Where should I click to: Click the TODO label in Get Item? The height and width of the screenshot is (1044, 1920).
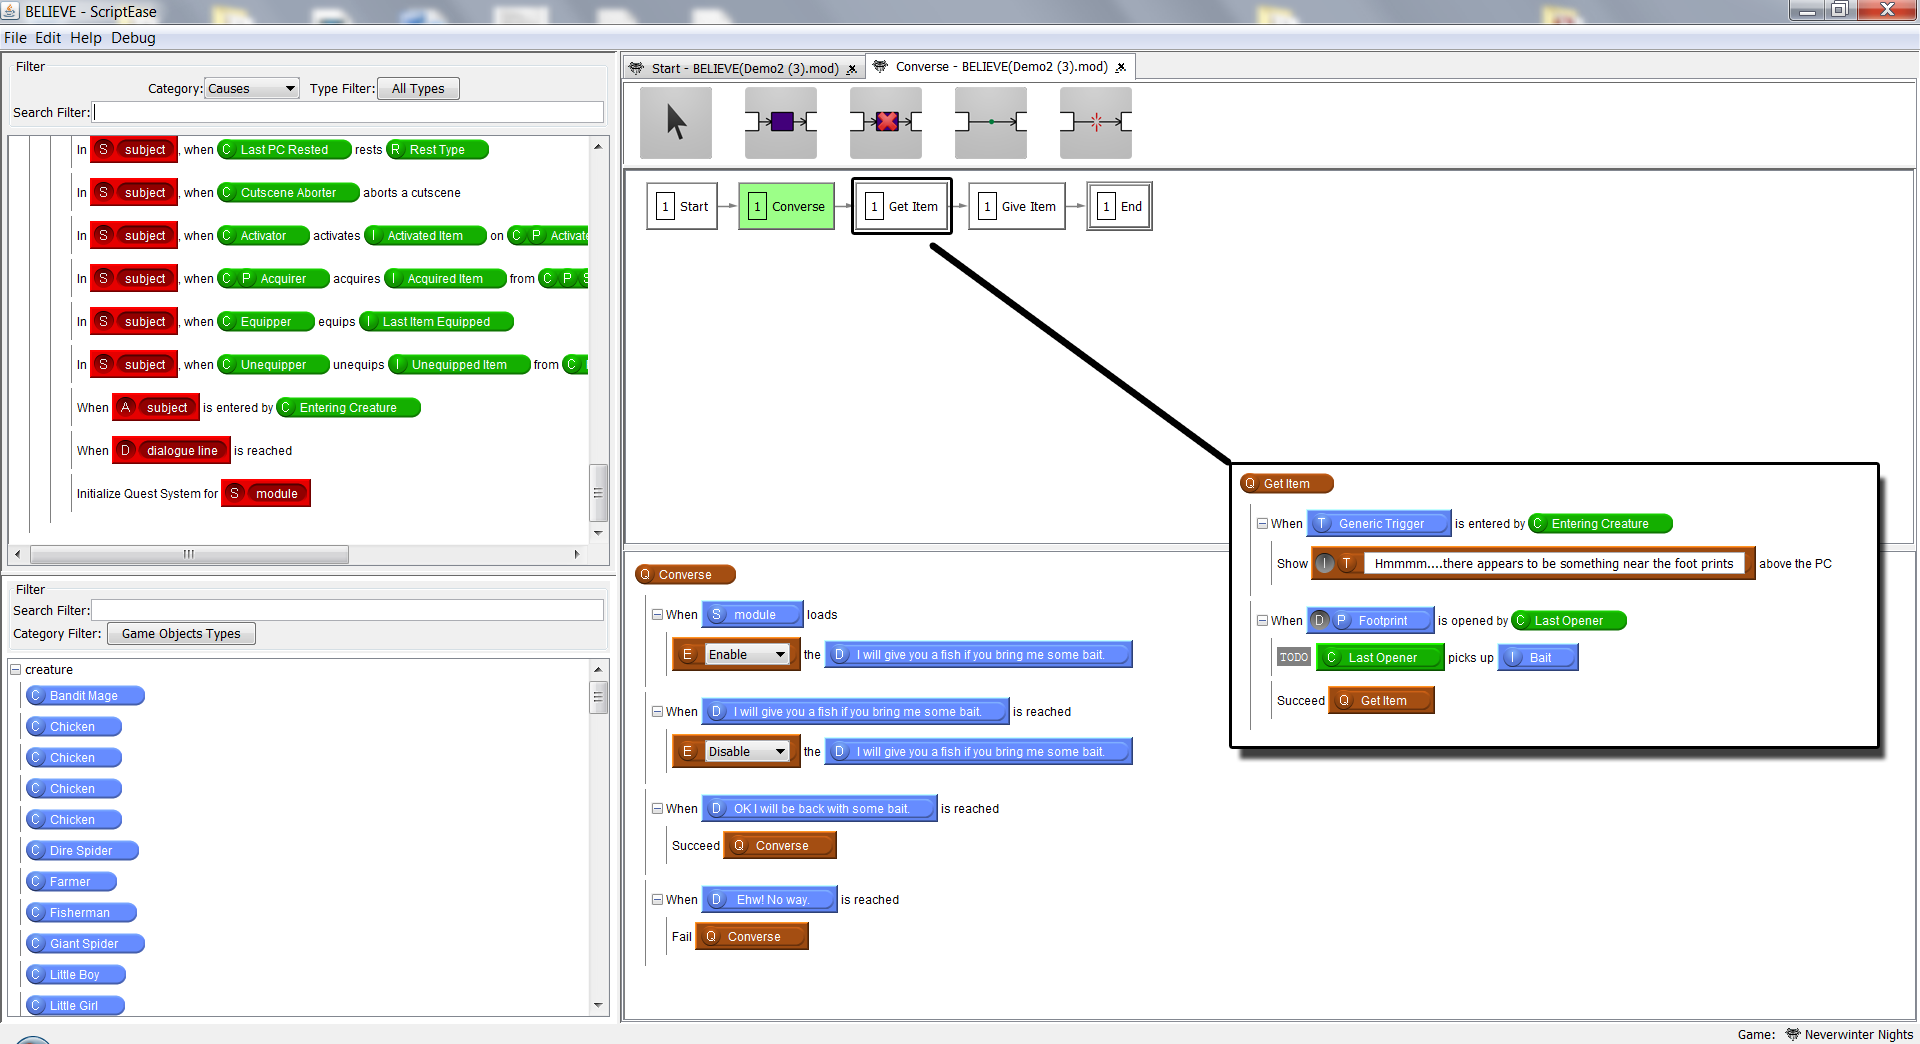pos(1293,657)
